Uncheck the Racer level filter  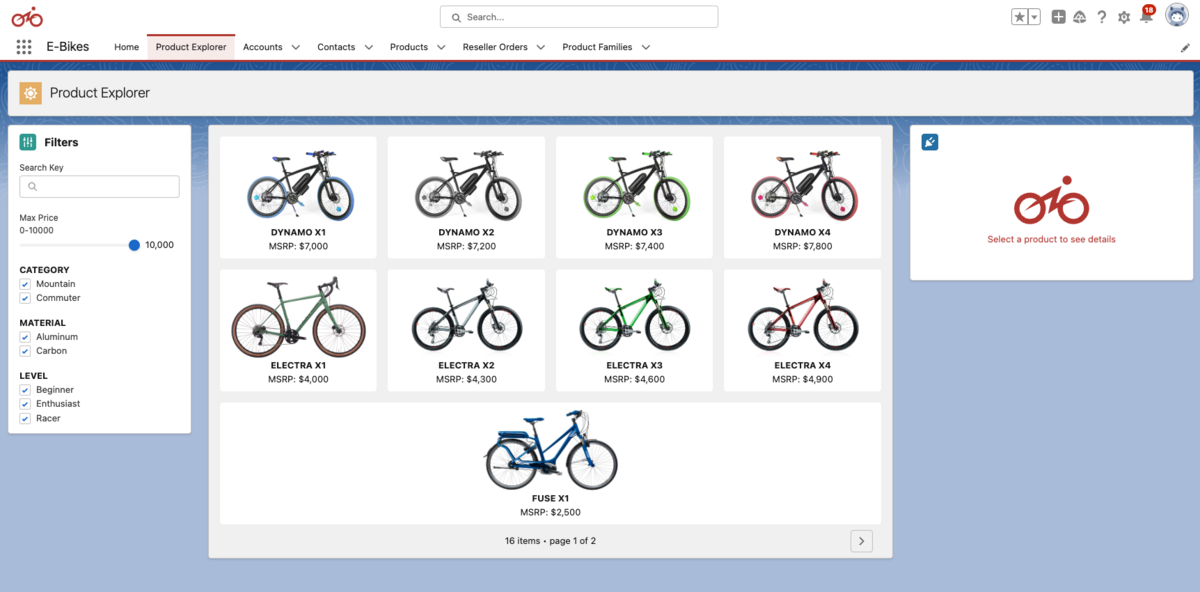pyautogui.click(x=25, y=418)
